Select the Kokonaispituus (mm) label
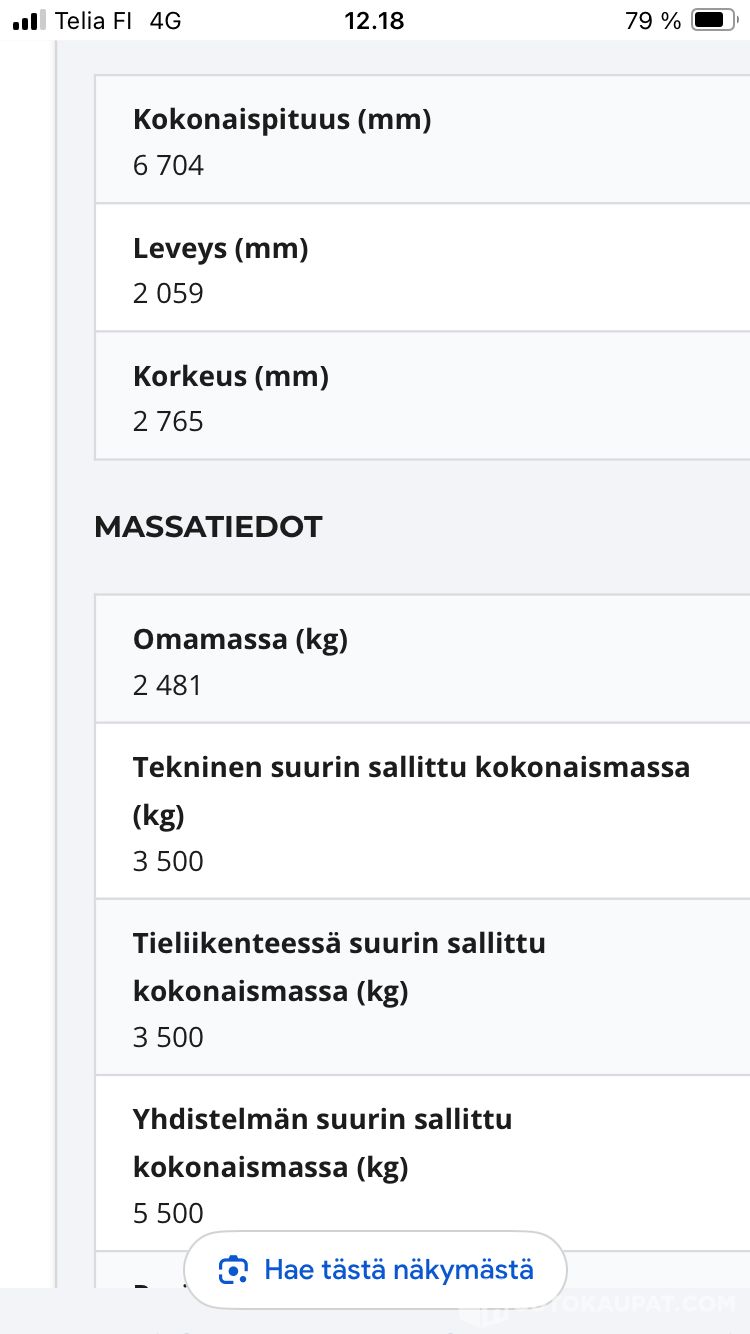The height and width of the screenshot is (1334, 750). tap(282, 120)
